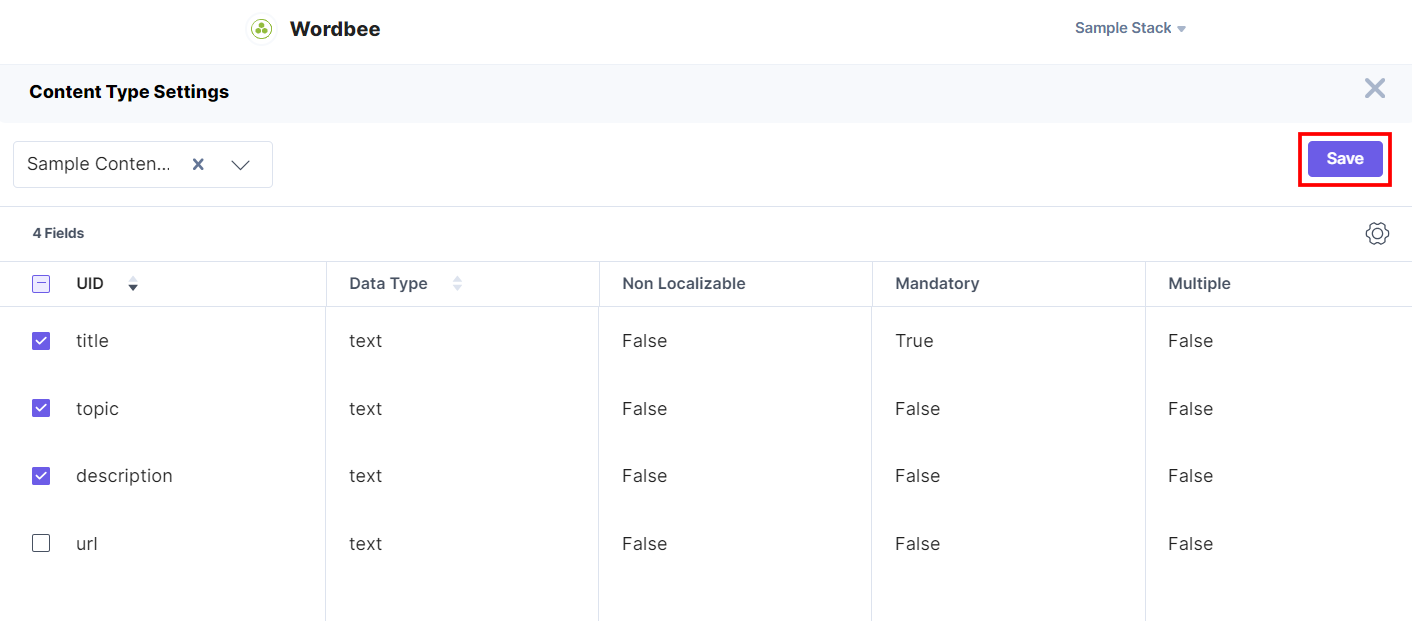Click Non Localizable 'False' in url row
The image size is (1412, 621).
click(644, 544)
